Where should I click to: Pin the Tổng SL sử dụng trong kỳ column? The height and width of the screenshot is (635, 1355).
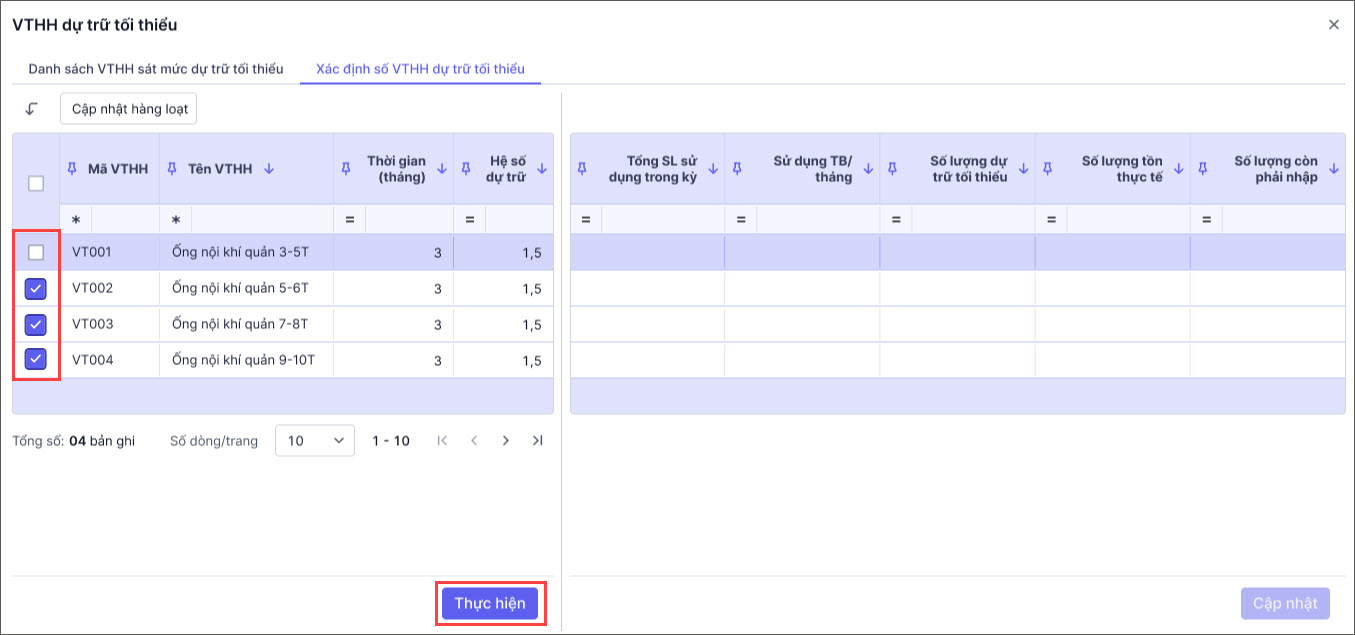tap(583, 169)
